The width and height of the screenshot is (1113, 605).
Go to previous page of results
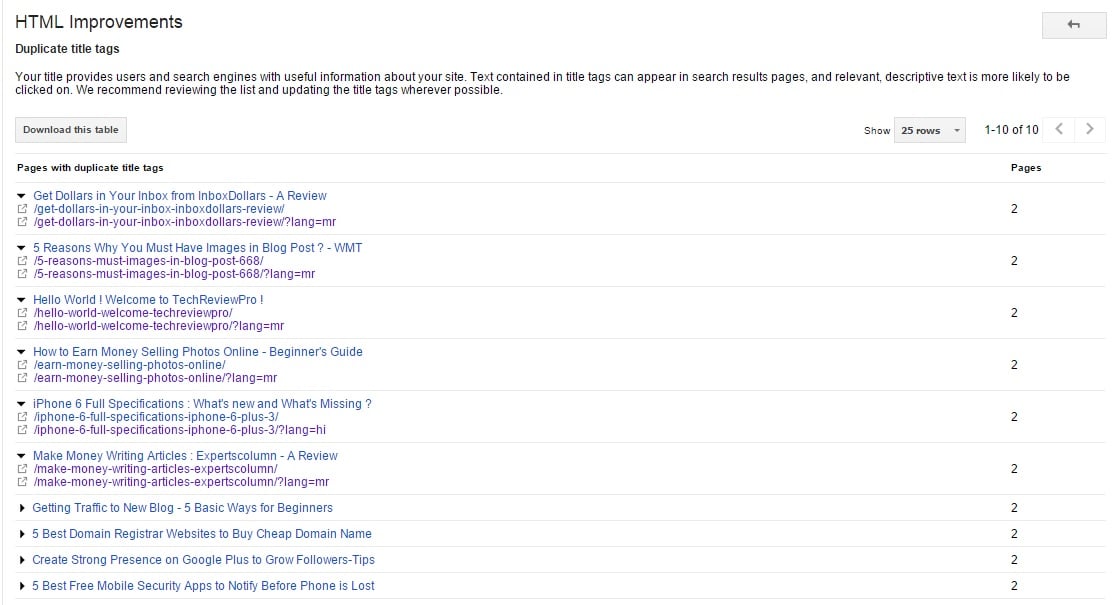pos(1059,129)
